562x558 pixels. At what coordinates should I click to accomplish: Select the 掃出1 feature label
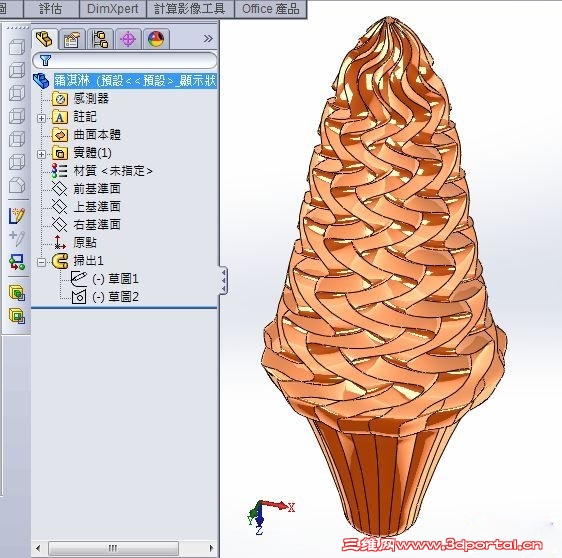(89, 261)
